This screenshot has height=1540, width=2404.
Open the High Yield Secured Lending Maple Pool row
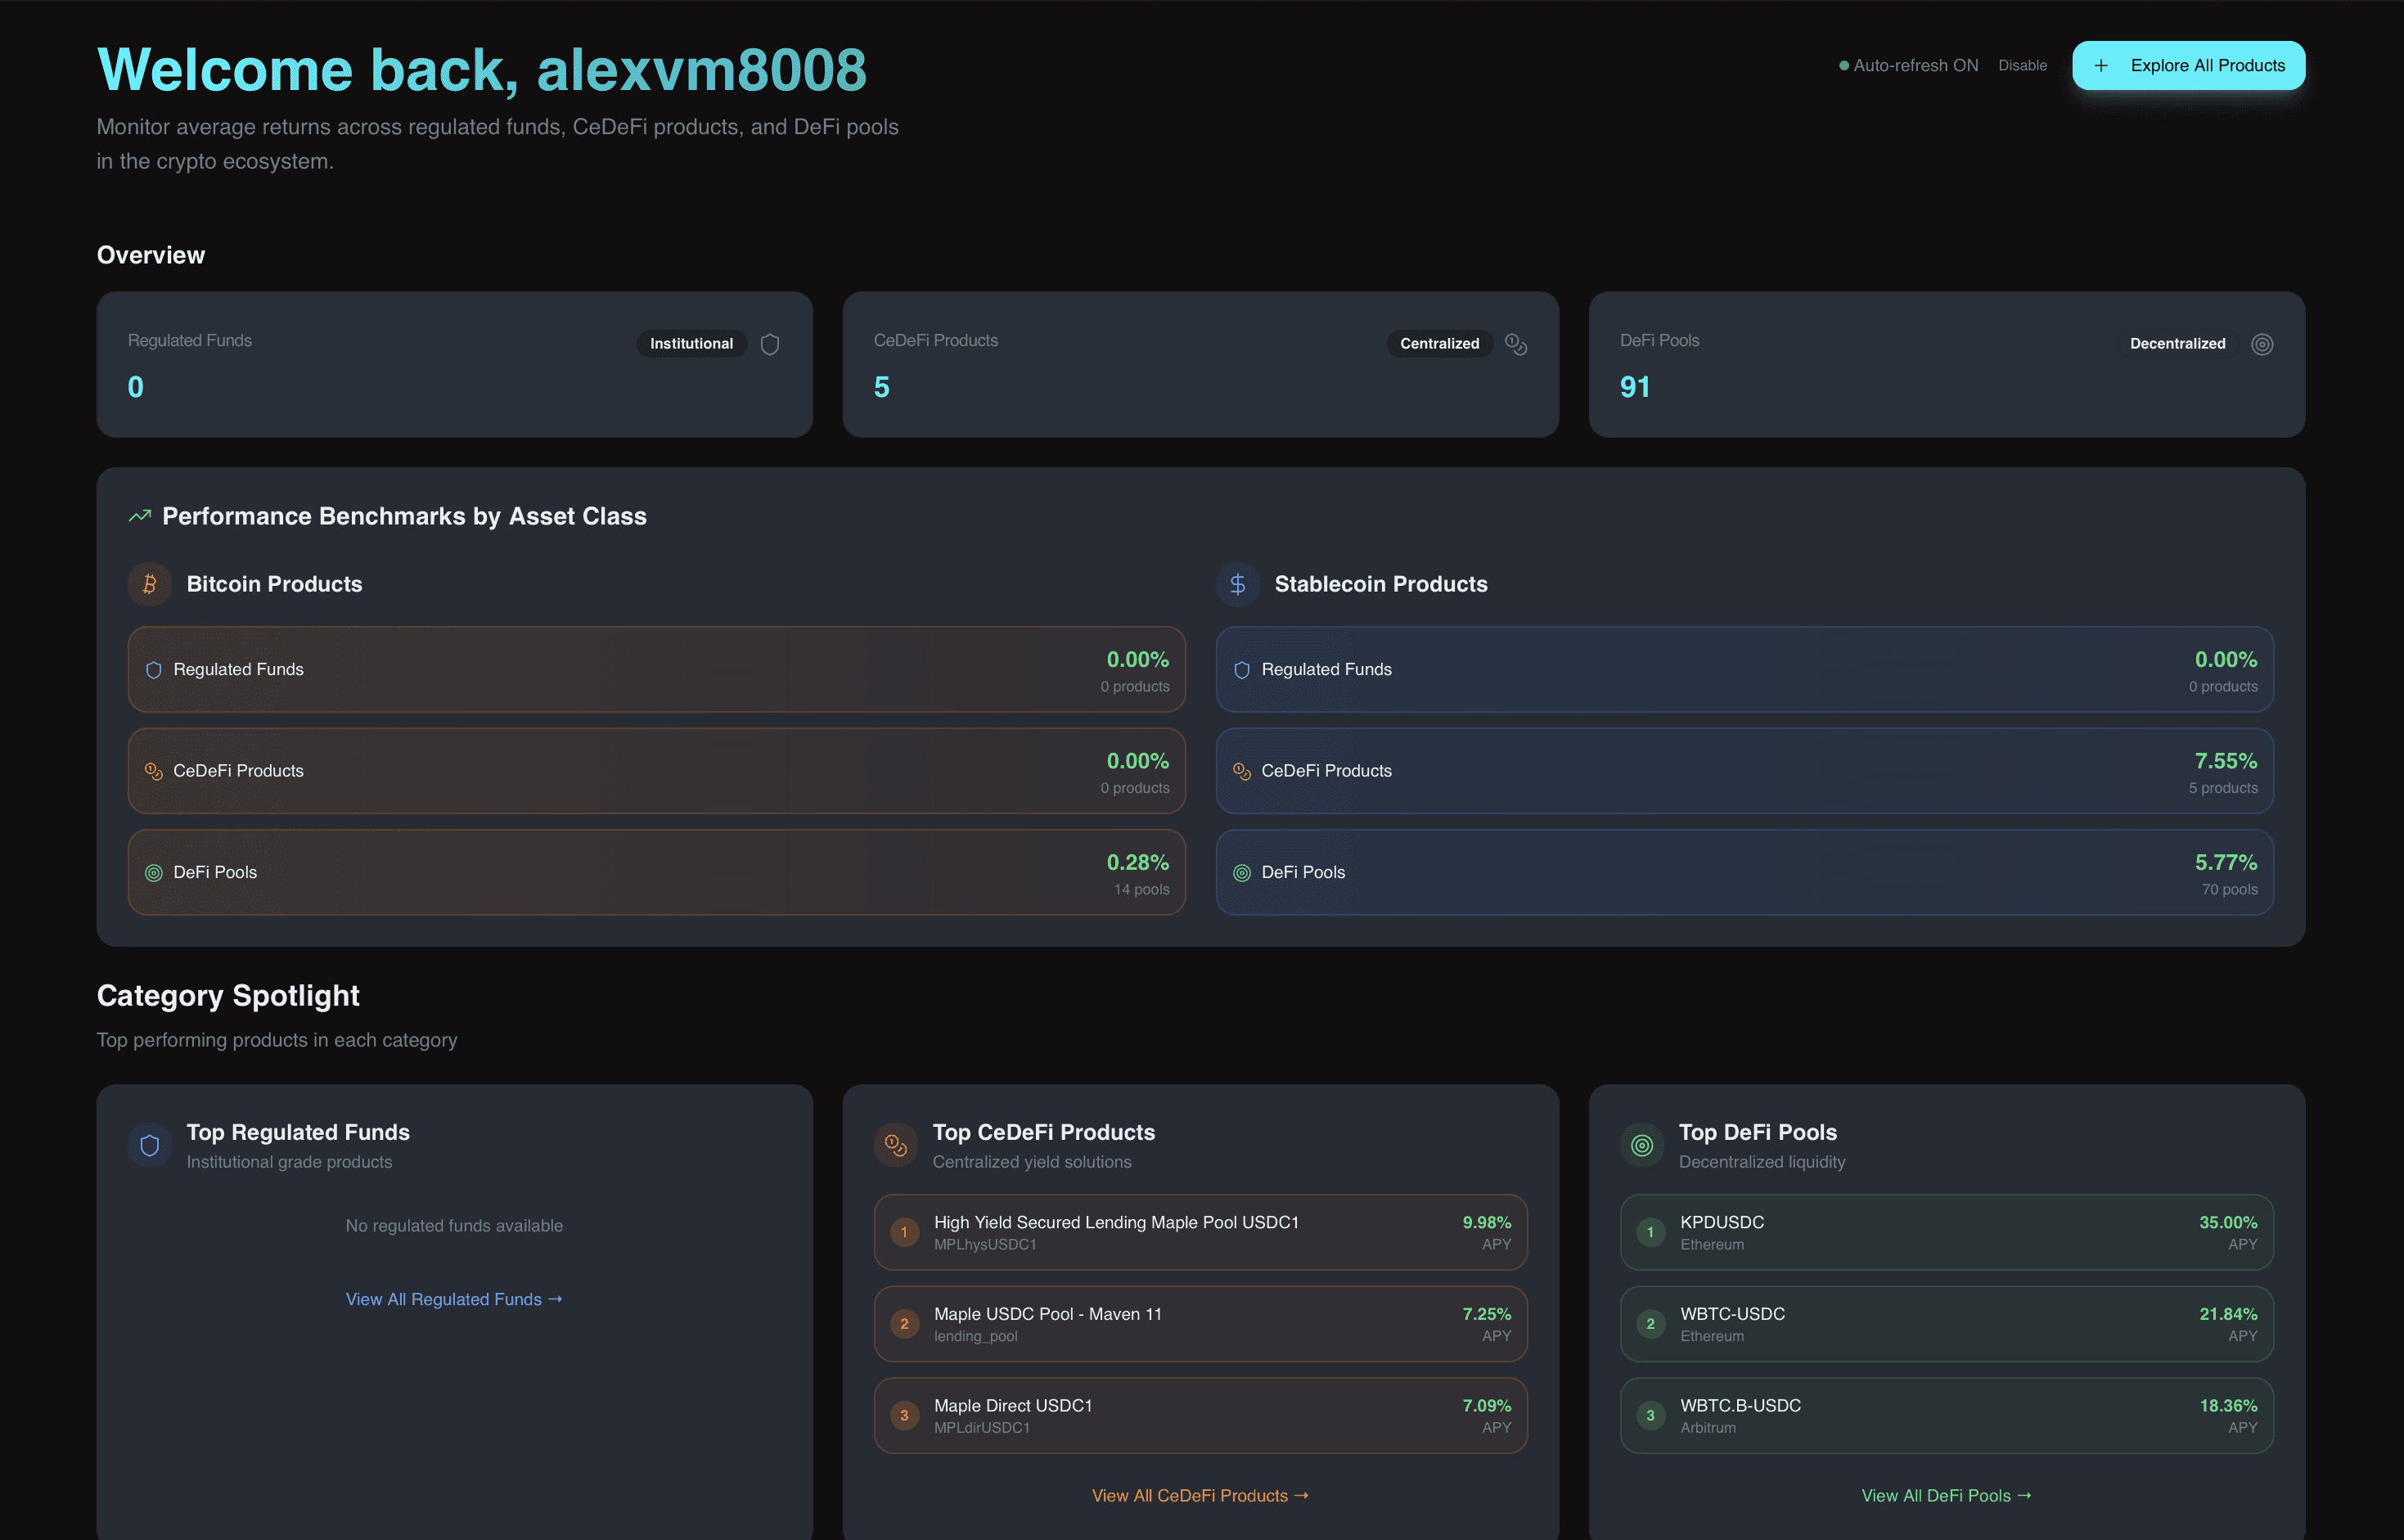click(1200, 1232)
